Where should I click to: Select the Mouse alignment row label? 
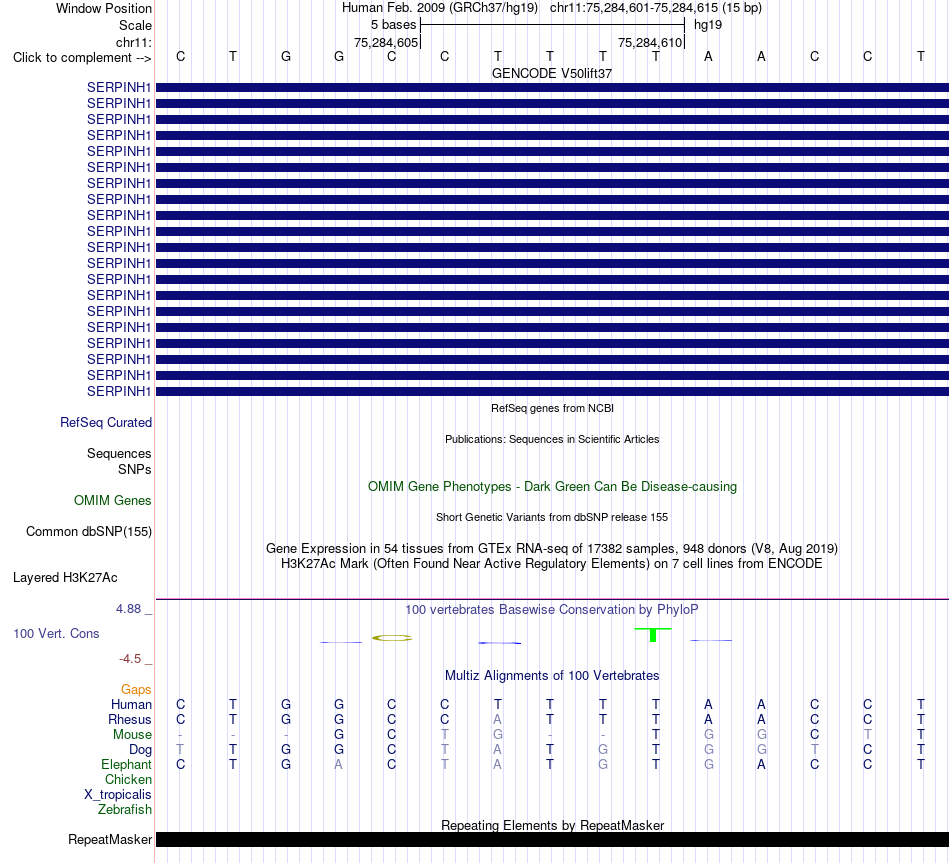(132, 735)
